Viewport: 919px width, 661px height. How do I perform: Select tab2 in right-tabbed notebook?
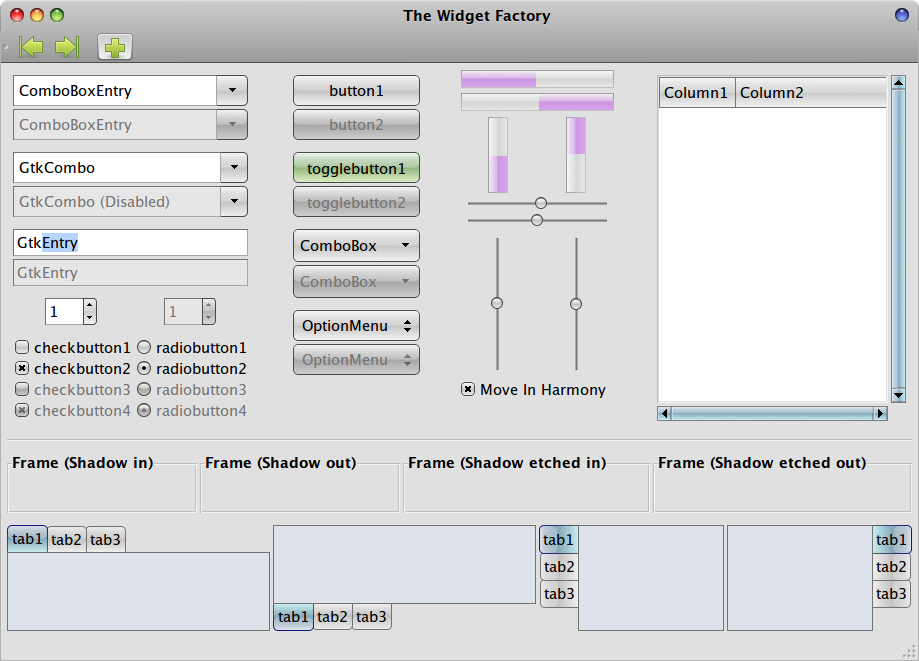[x=891, y=567]
